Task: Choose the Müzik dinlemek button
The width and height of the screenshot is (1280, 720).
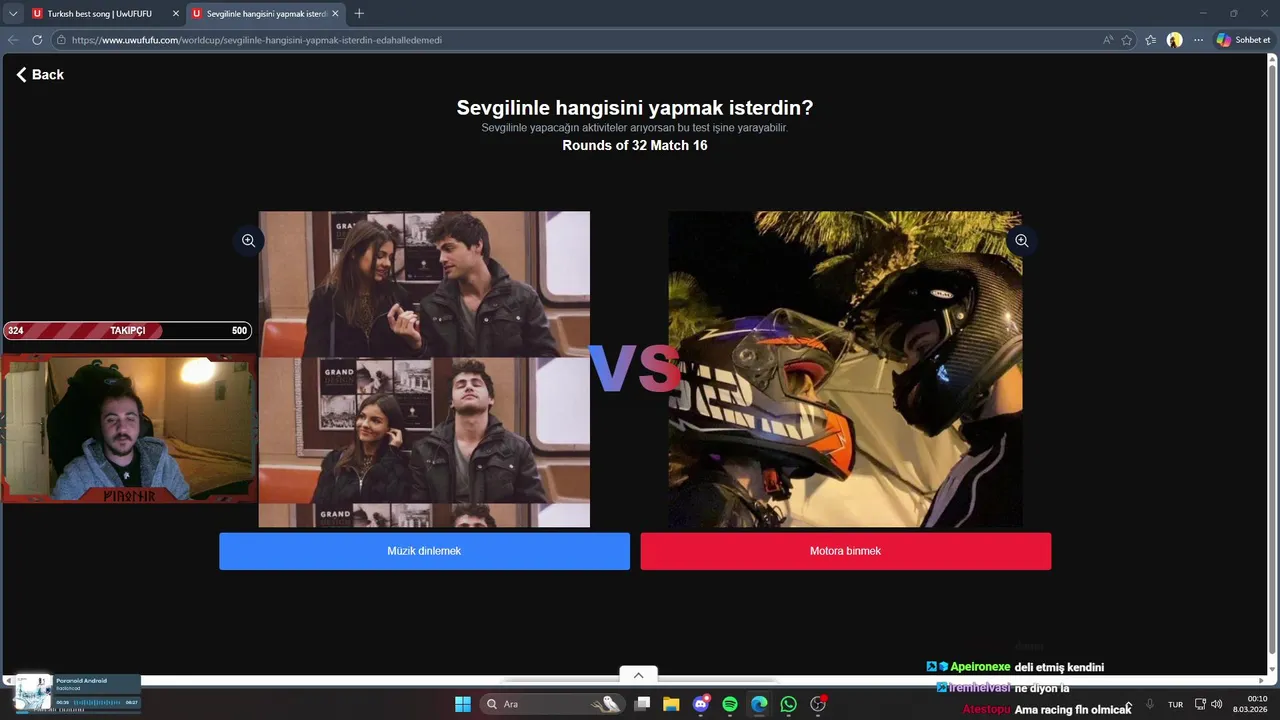Action: 424,551
